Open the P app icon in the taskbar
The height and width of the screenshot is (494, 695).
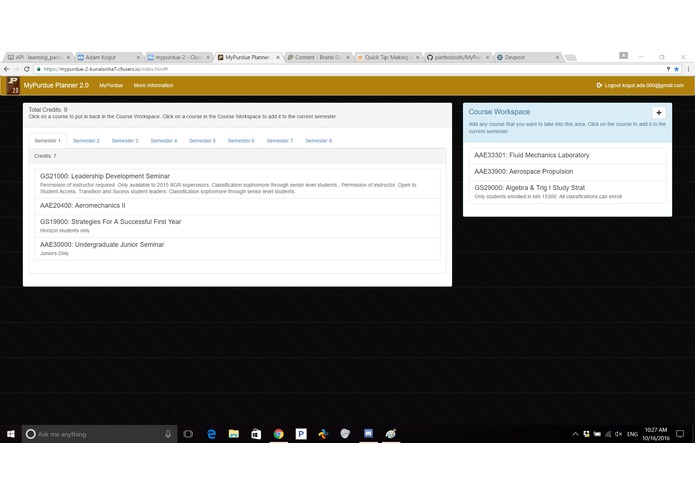tap(301, 434)
